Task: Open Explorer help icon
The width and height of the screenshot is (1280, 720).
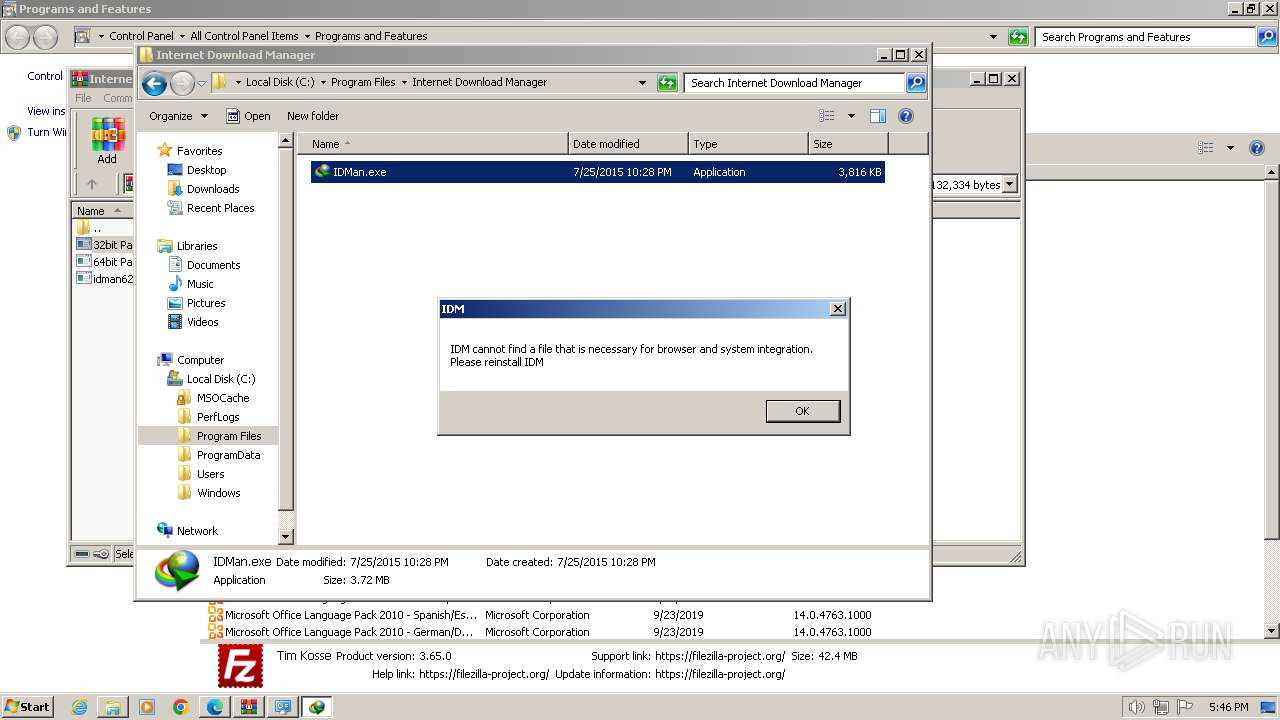Action: [906, 116]
